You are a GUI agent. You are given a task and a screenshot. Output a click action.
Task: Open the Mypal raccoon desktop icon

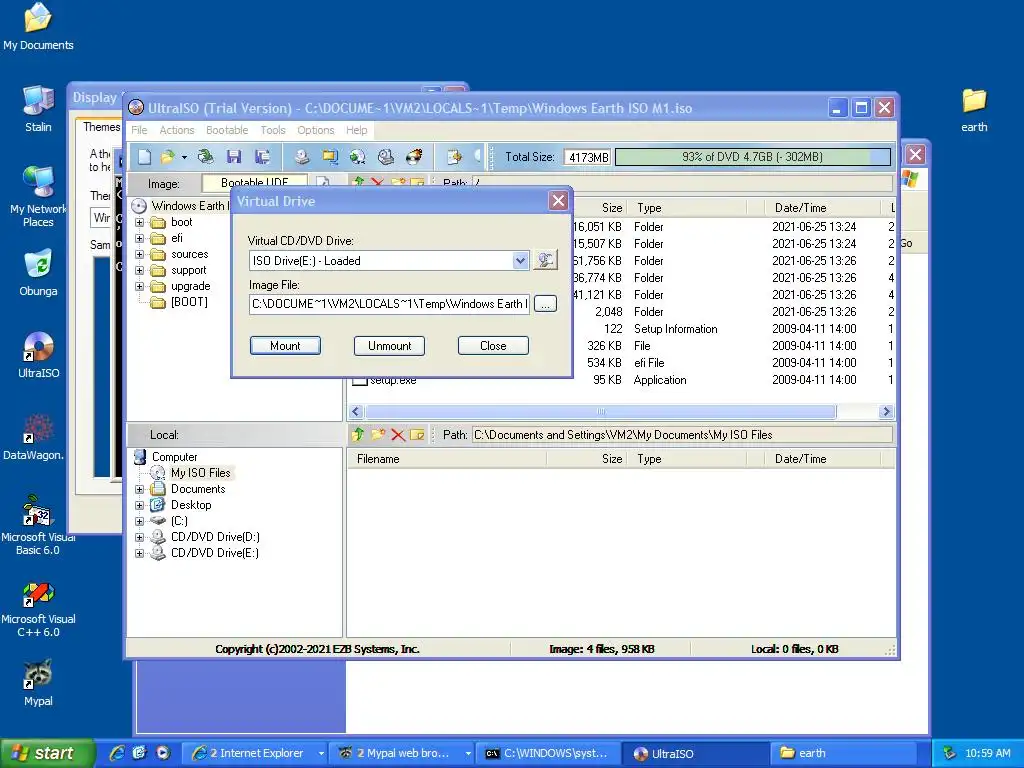[38, 684]
